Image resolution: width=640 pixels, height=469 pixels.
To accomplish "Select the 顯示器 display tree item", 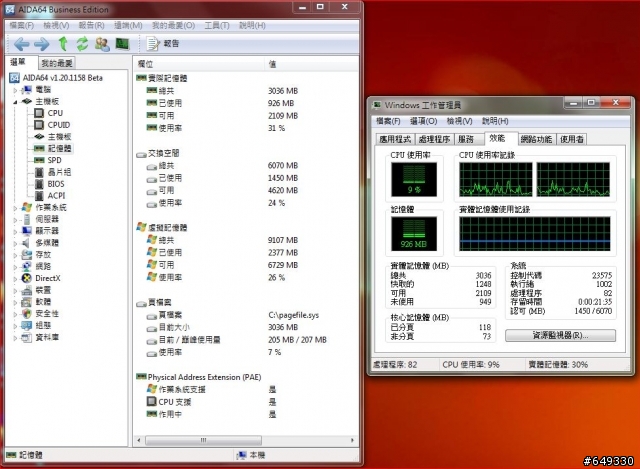I will tap(47, 231).
